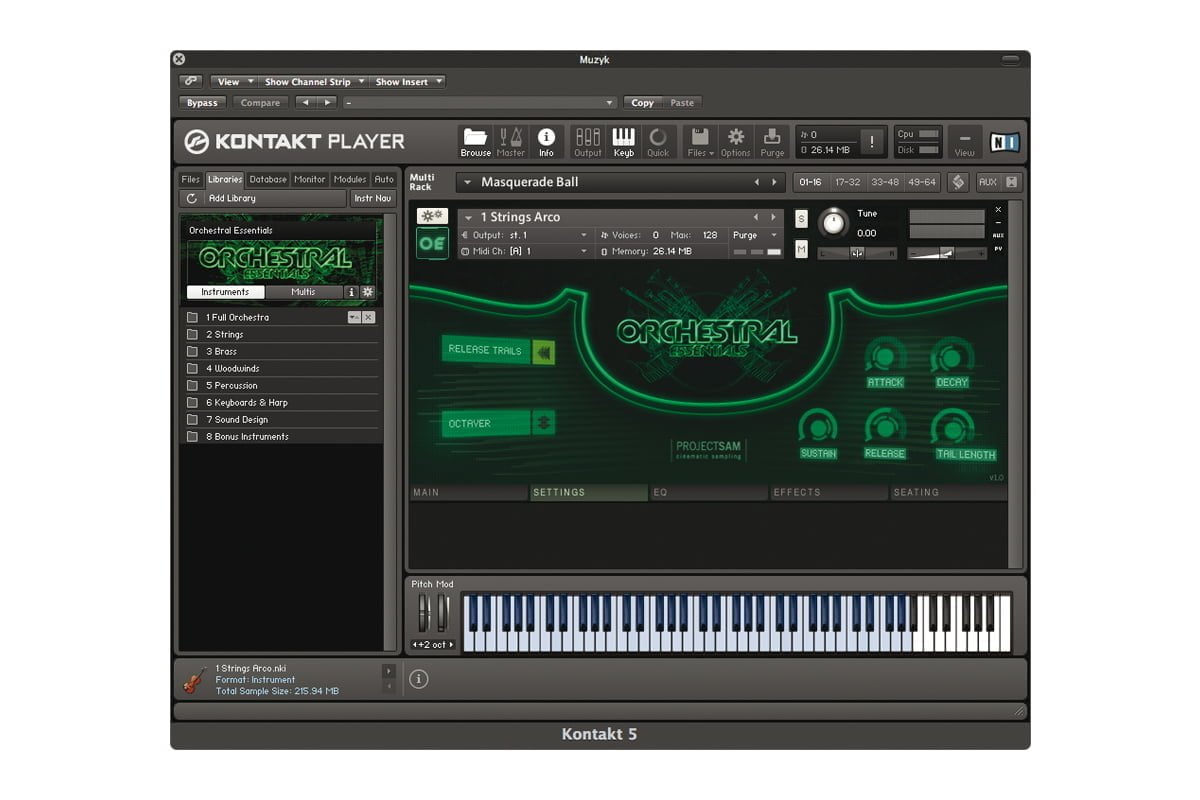Close the 1 Strings Arco instrument
This screenshot has width=1200, height=800.
pyautogui.click(x=998, y=210)
